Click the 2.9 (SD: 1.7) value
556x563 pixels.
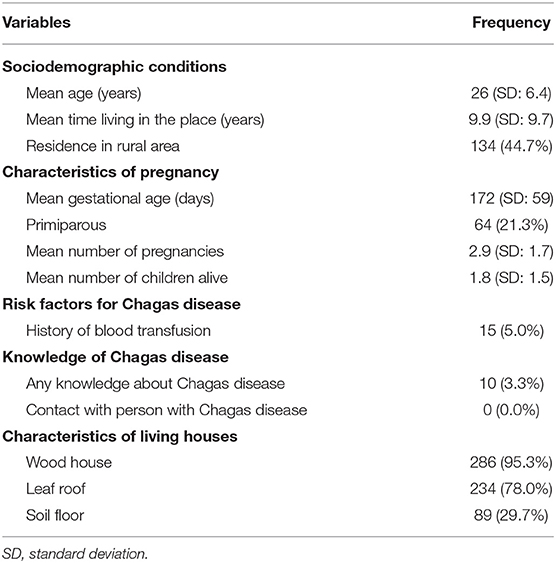[x=511, y=251]
